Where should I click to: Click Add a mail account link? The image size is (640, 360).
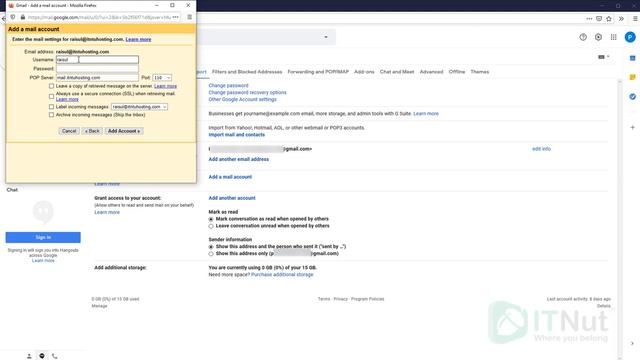[x=230, y=177]
